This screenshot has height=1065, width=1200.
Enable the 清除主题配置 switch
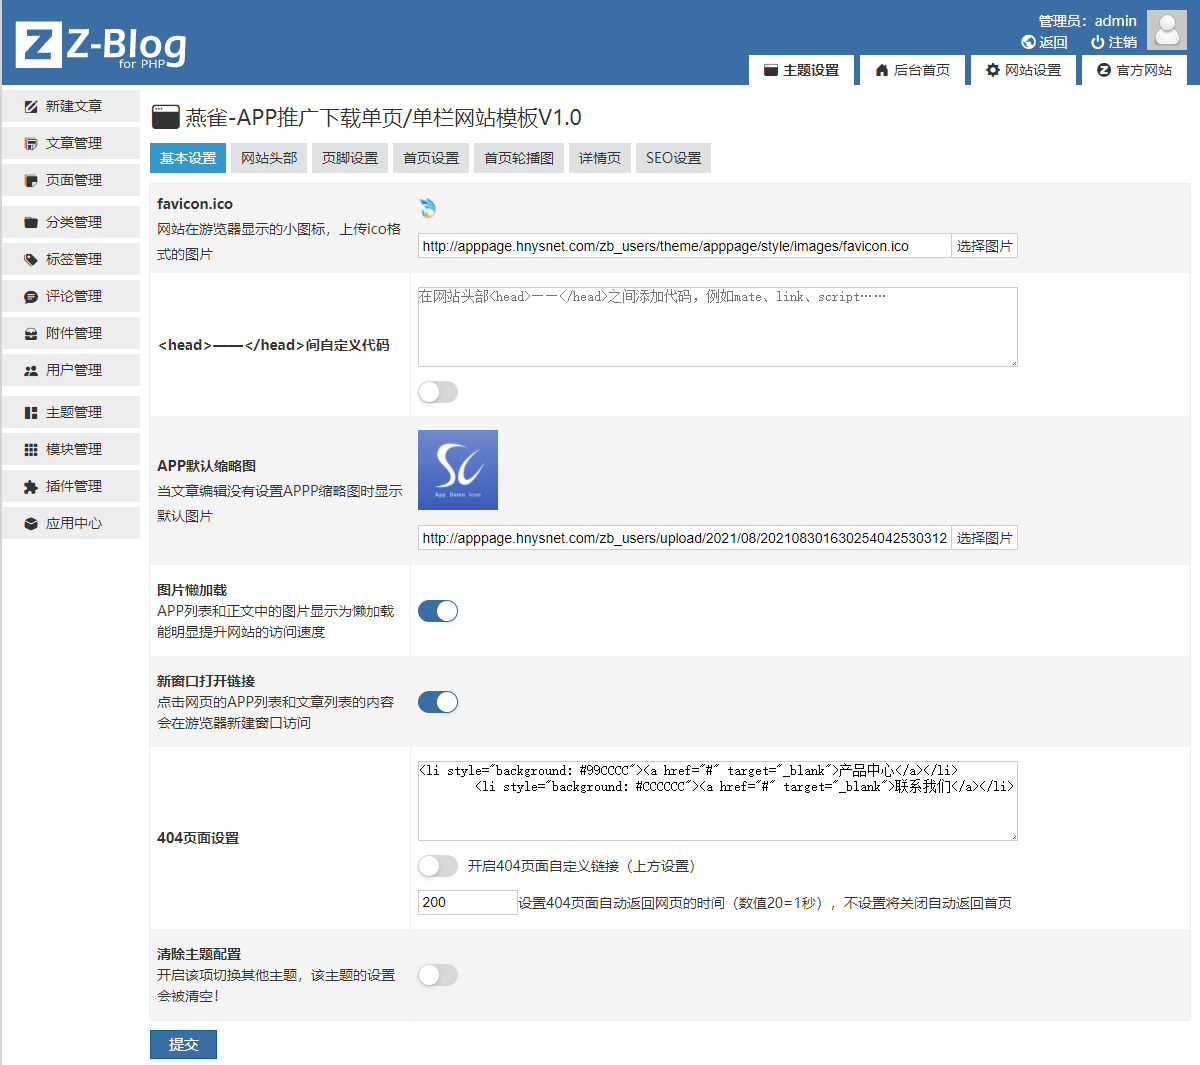pos(437,974)
